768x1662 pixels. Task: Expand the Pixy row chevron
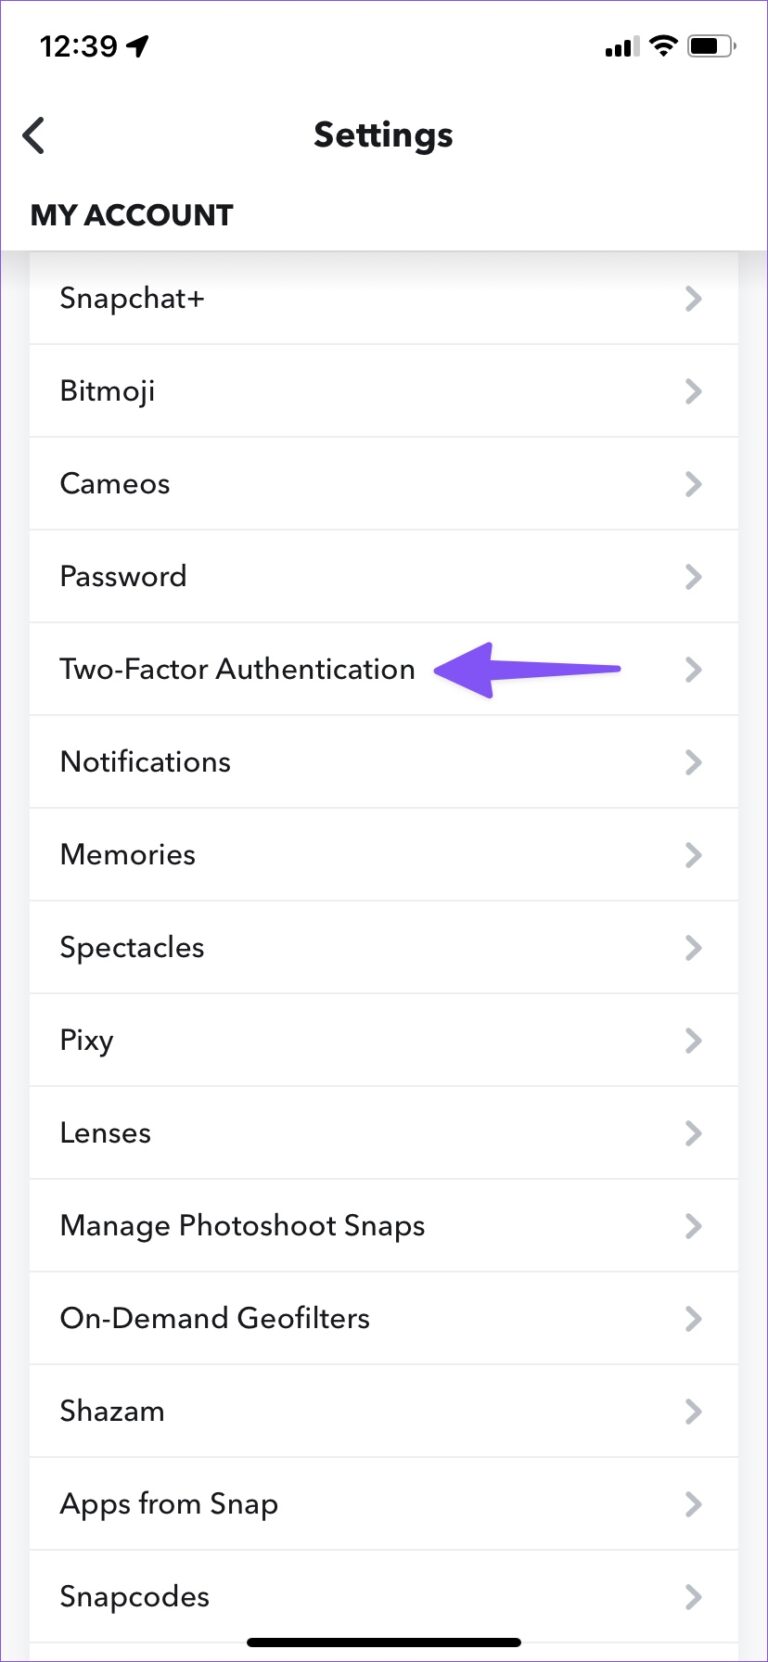coord(693,1040)
